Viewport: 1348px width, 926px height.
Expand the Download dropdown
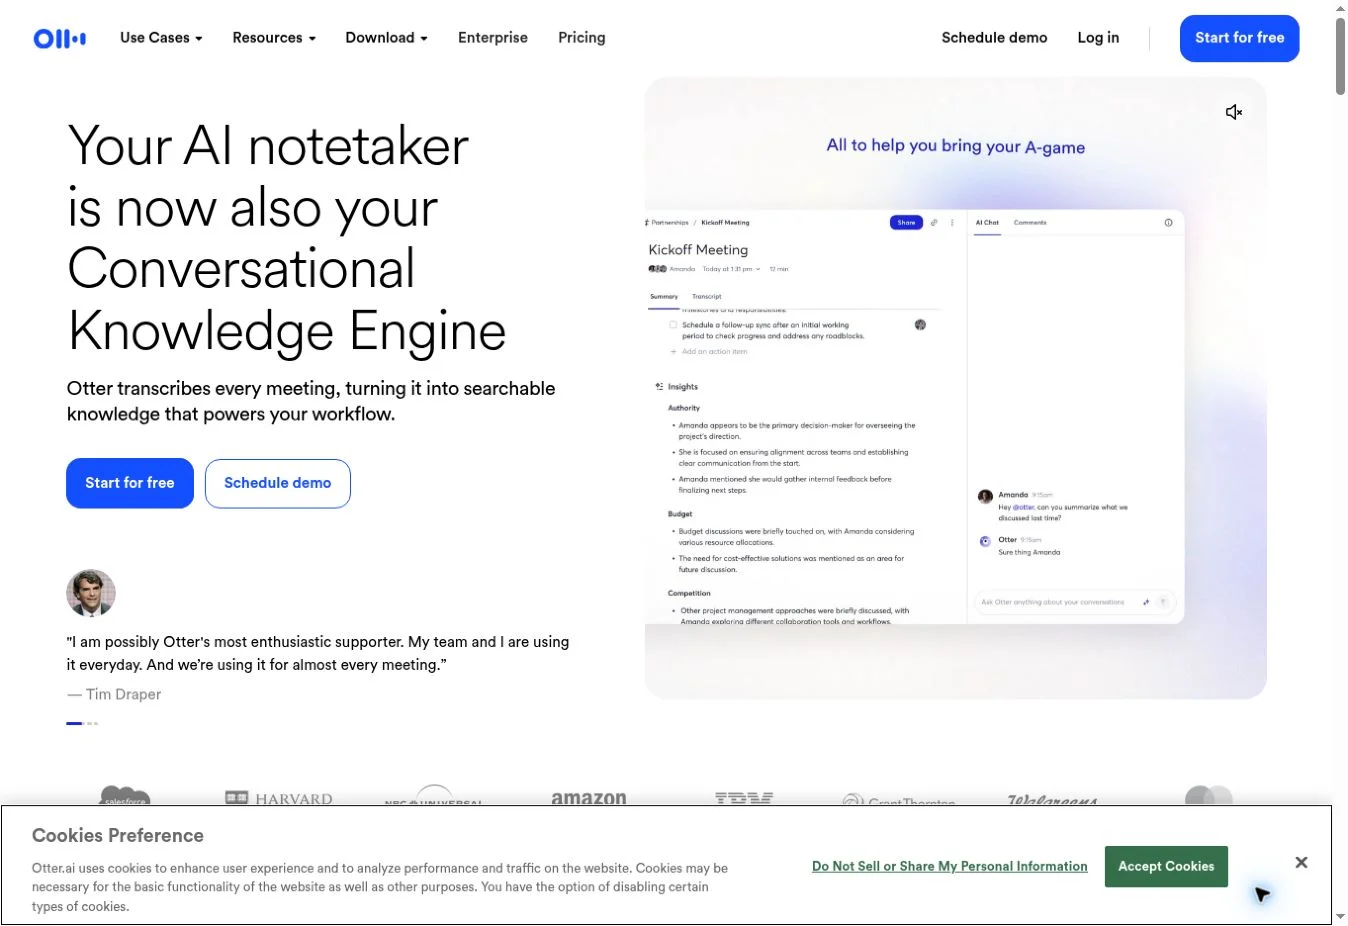[x=386, y=38]
